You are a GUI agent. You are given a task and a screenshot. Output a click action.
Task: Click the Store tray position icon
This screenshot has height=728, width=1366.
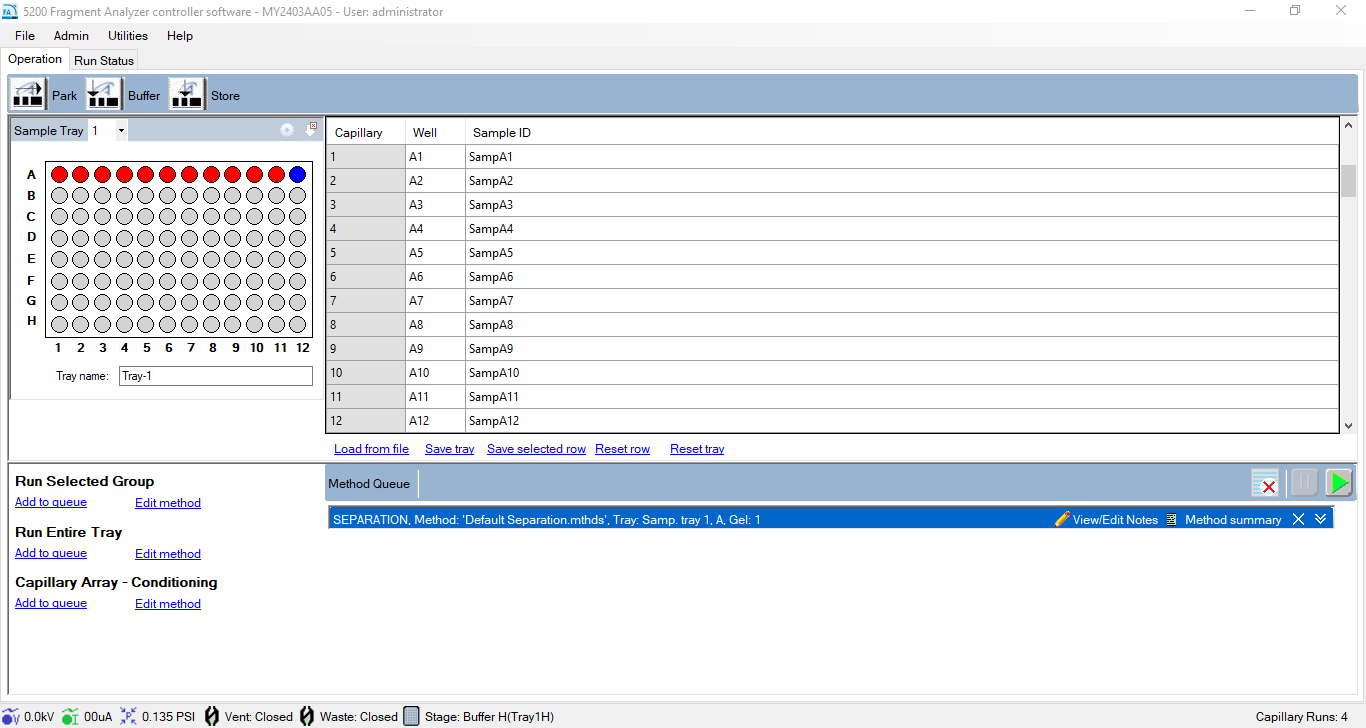click(187, 94)
